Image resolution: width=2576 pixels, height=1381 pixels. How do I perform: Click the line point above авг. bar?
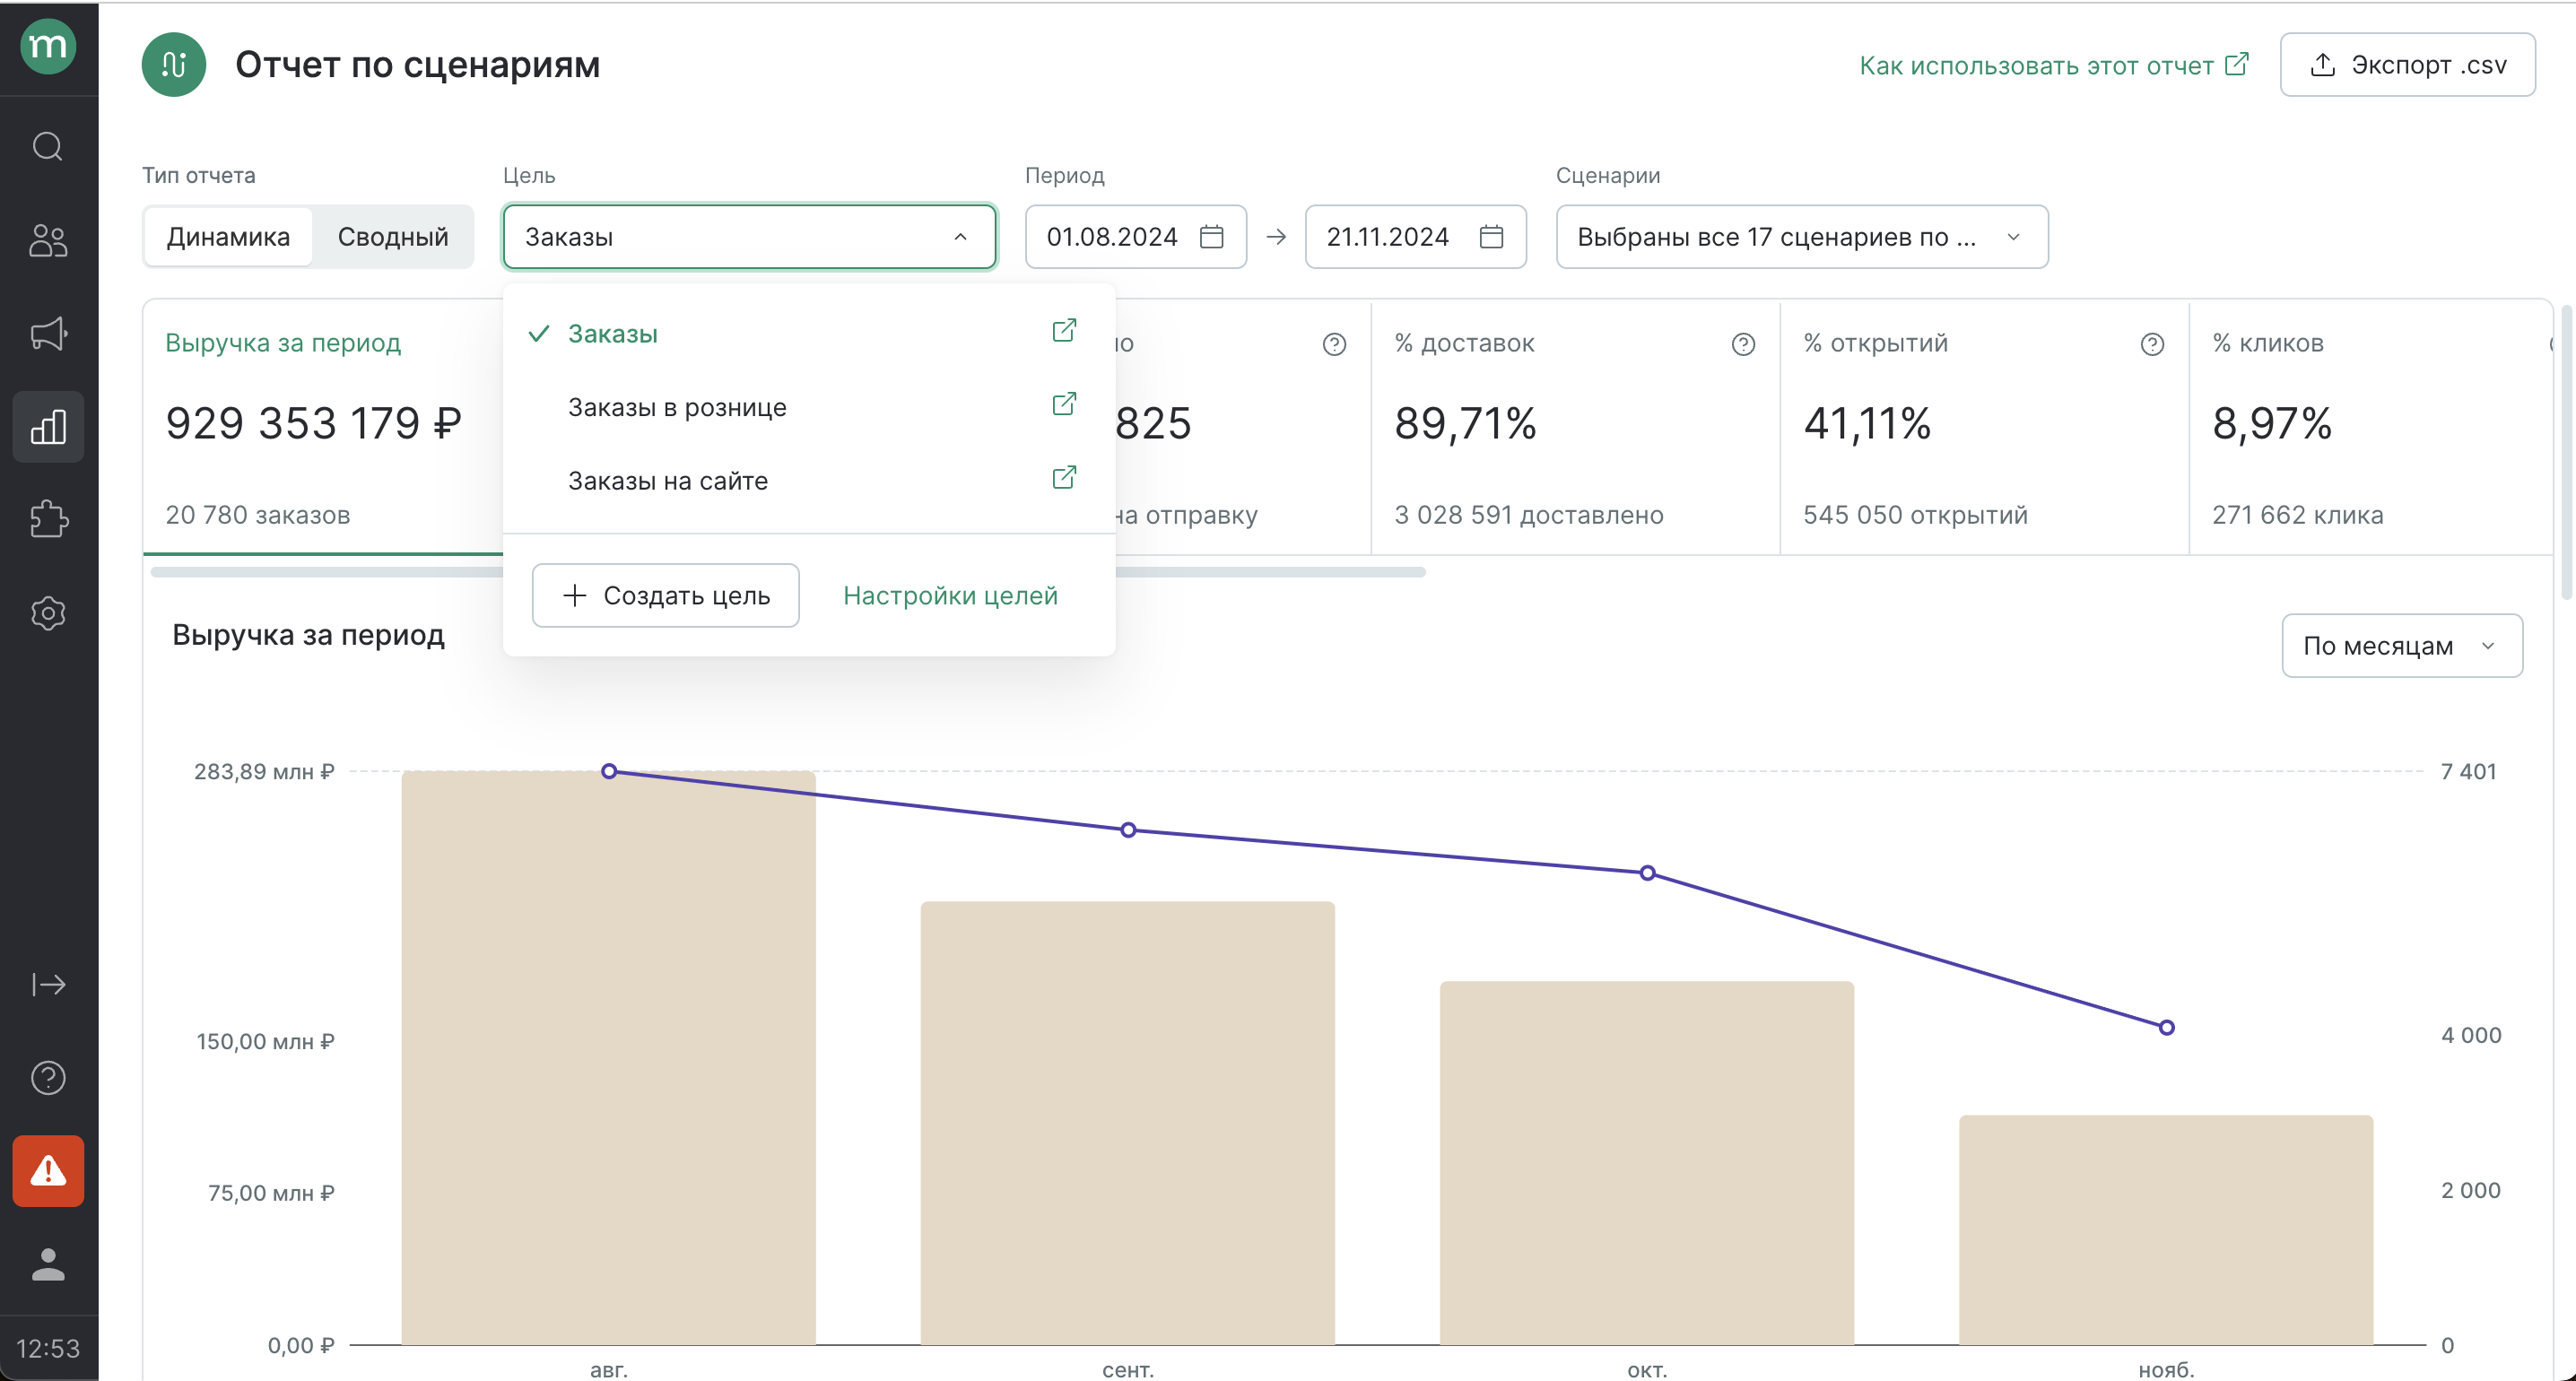(609, 771)
